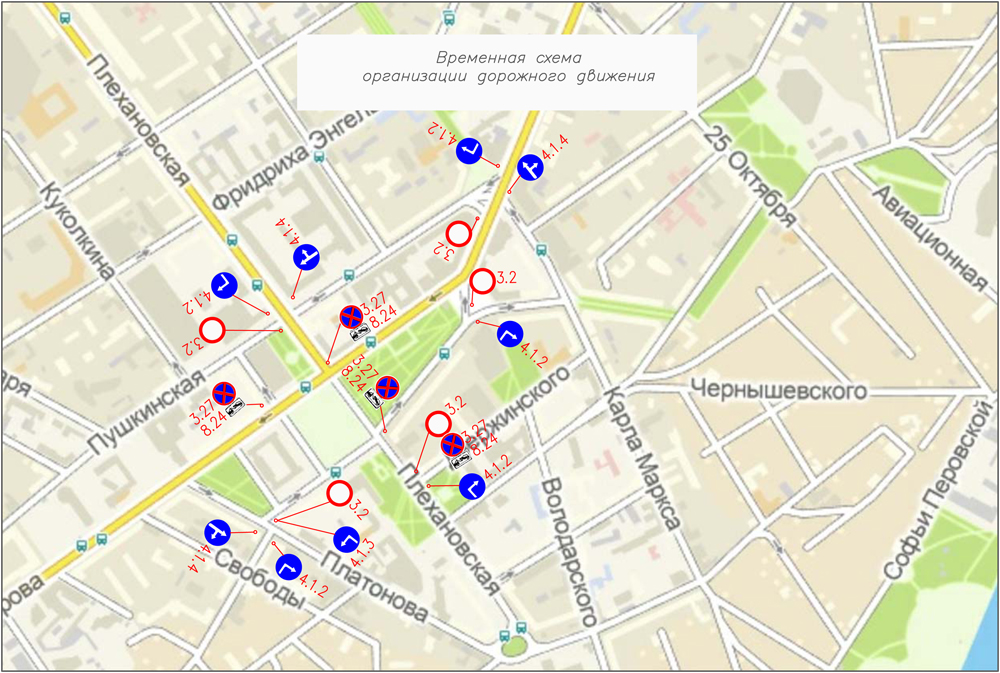Select the 4.1.4 sign left of the Свободы label

(x=218, y=533)
